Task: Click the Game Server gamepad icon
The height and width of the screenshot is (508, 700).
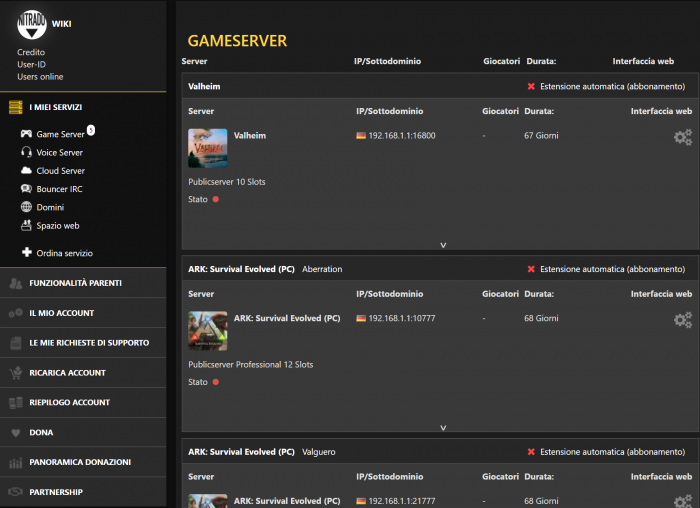Action: tap(26, 133)
